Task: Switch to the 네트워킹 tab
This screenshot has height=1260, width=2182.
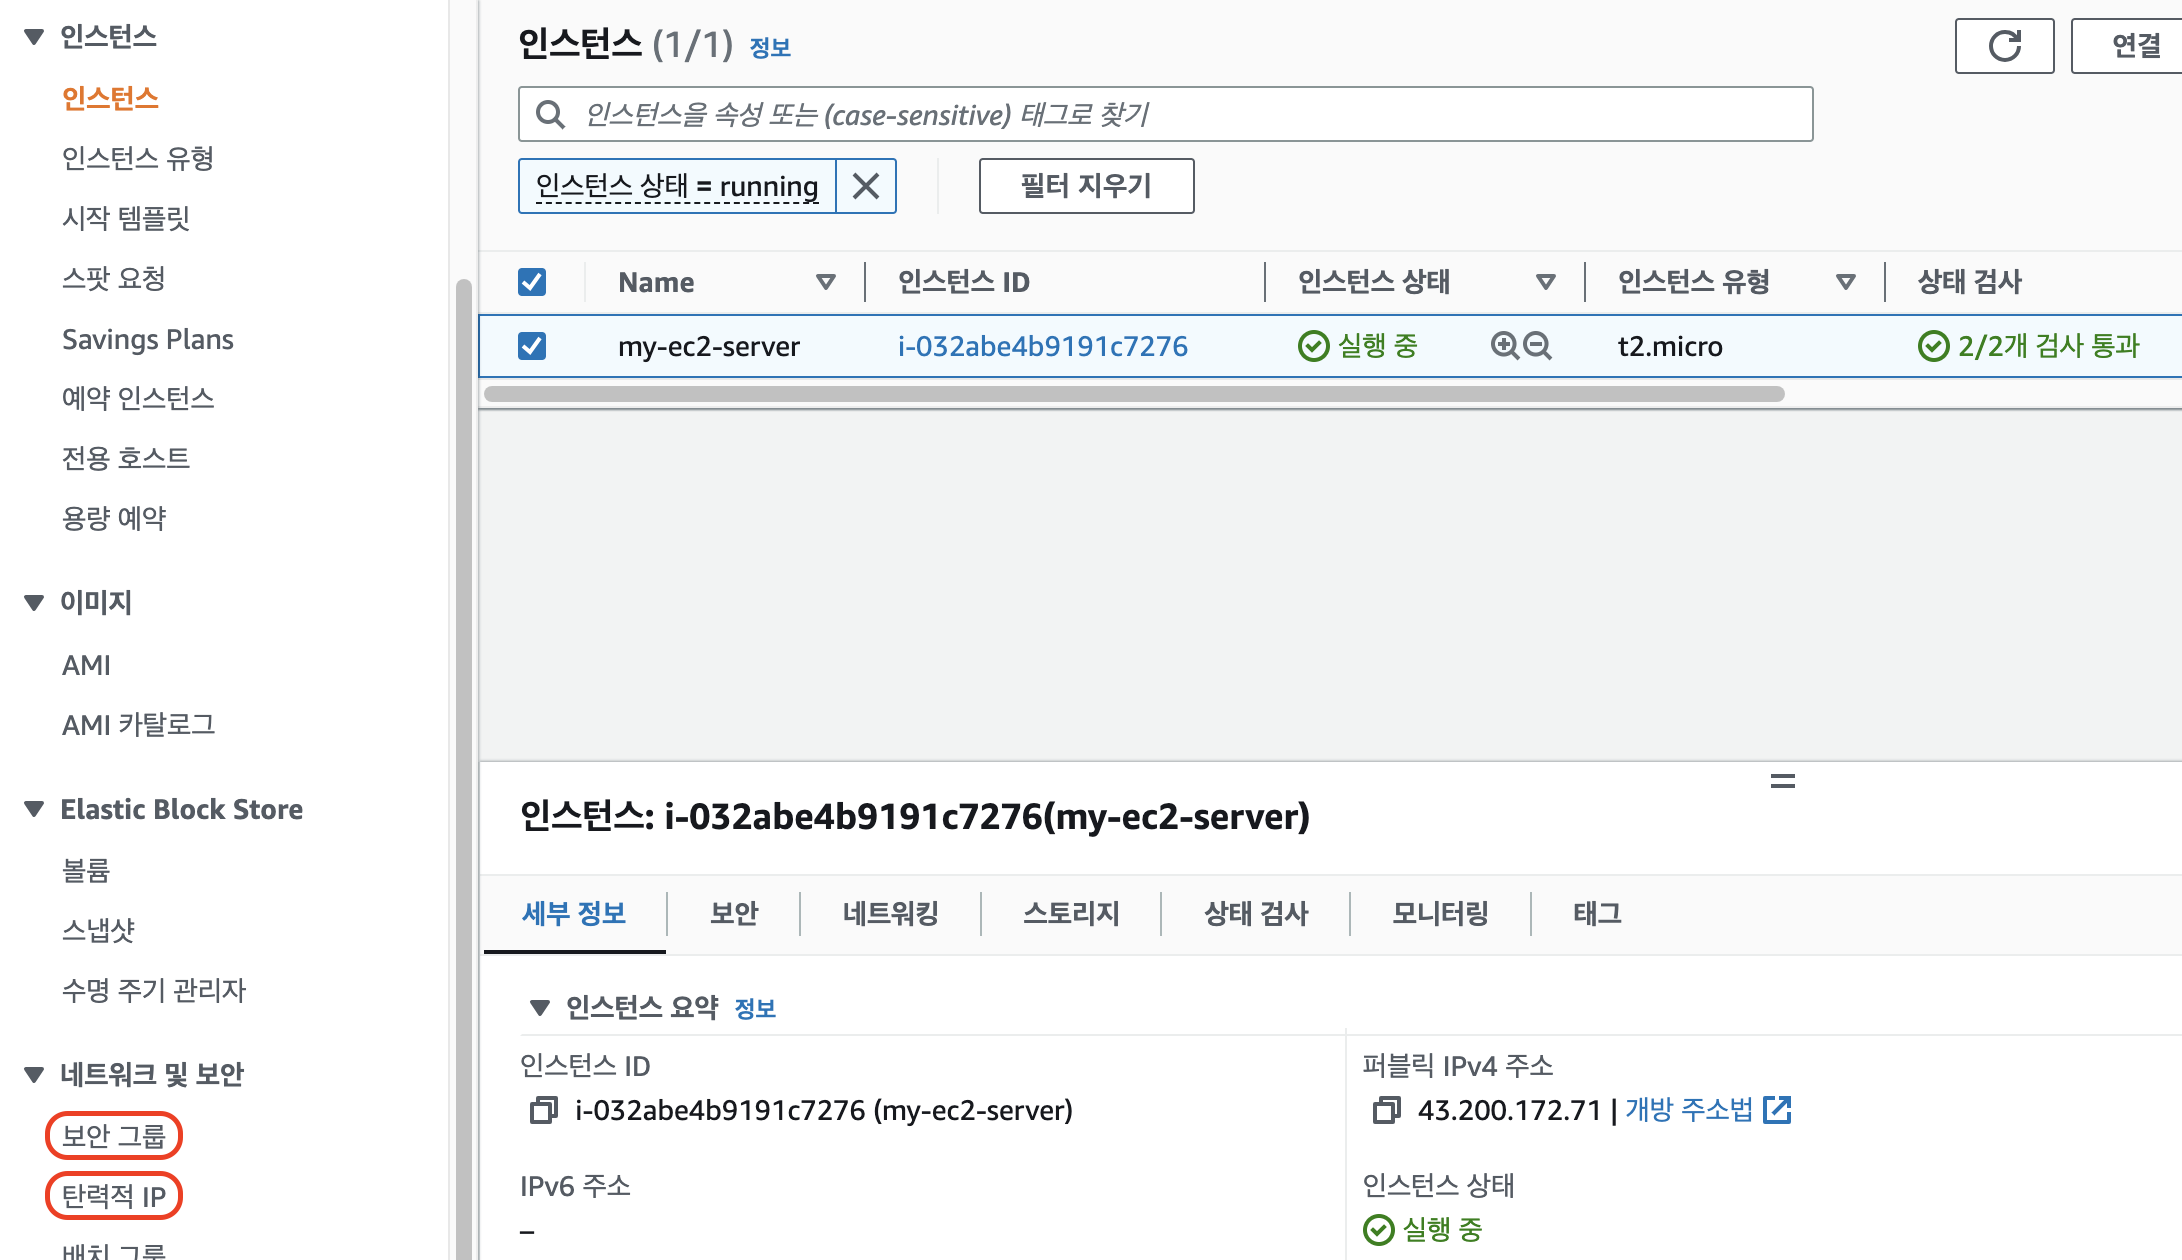Action: tap(890, 913)
